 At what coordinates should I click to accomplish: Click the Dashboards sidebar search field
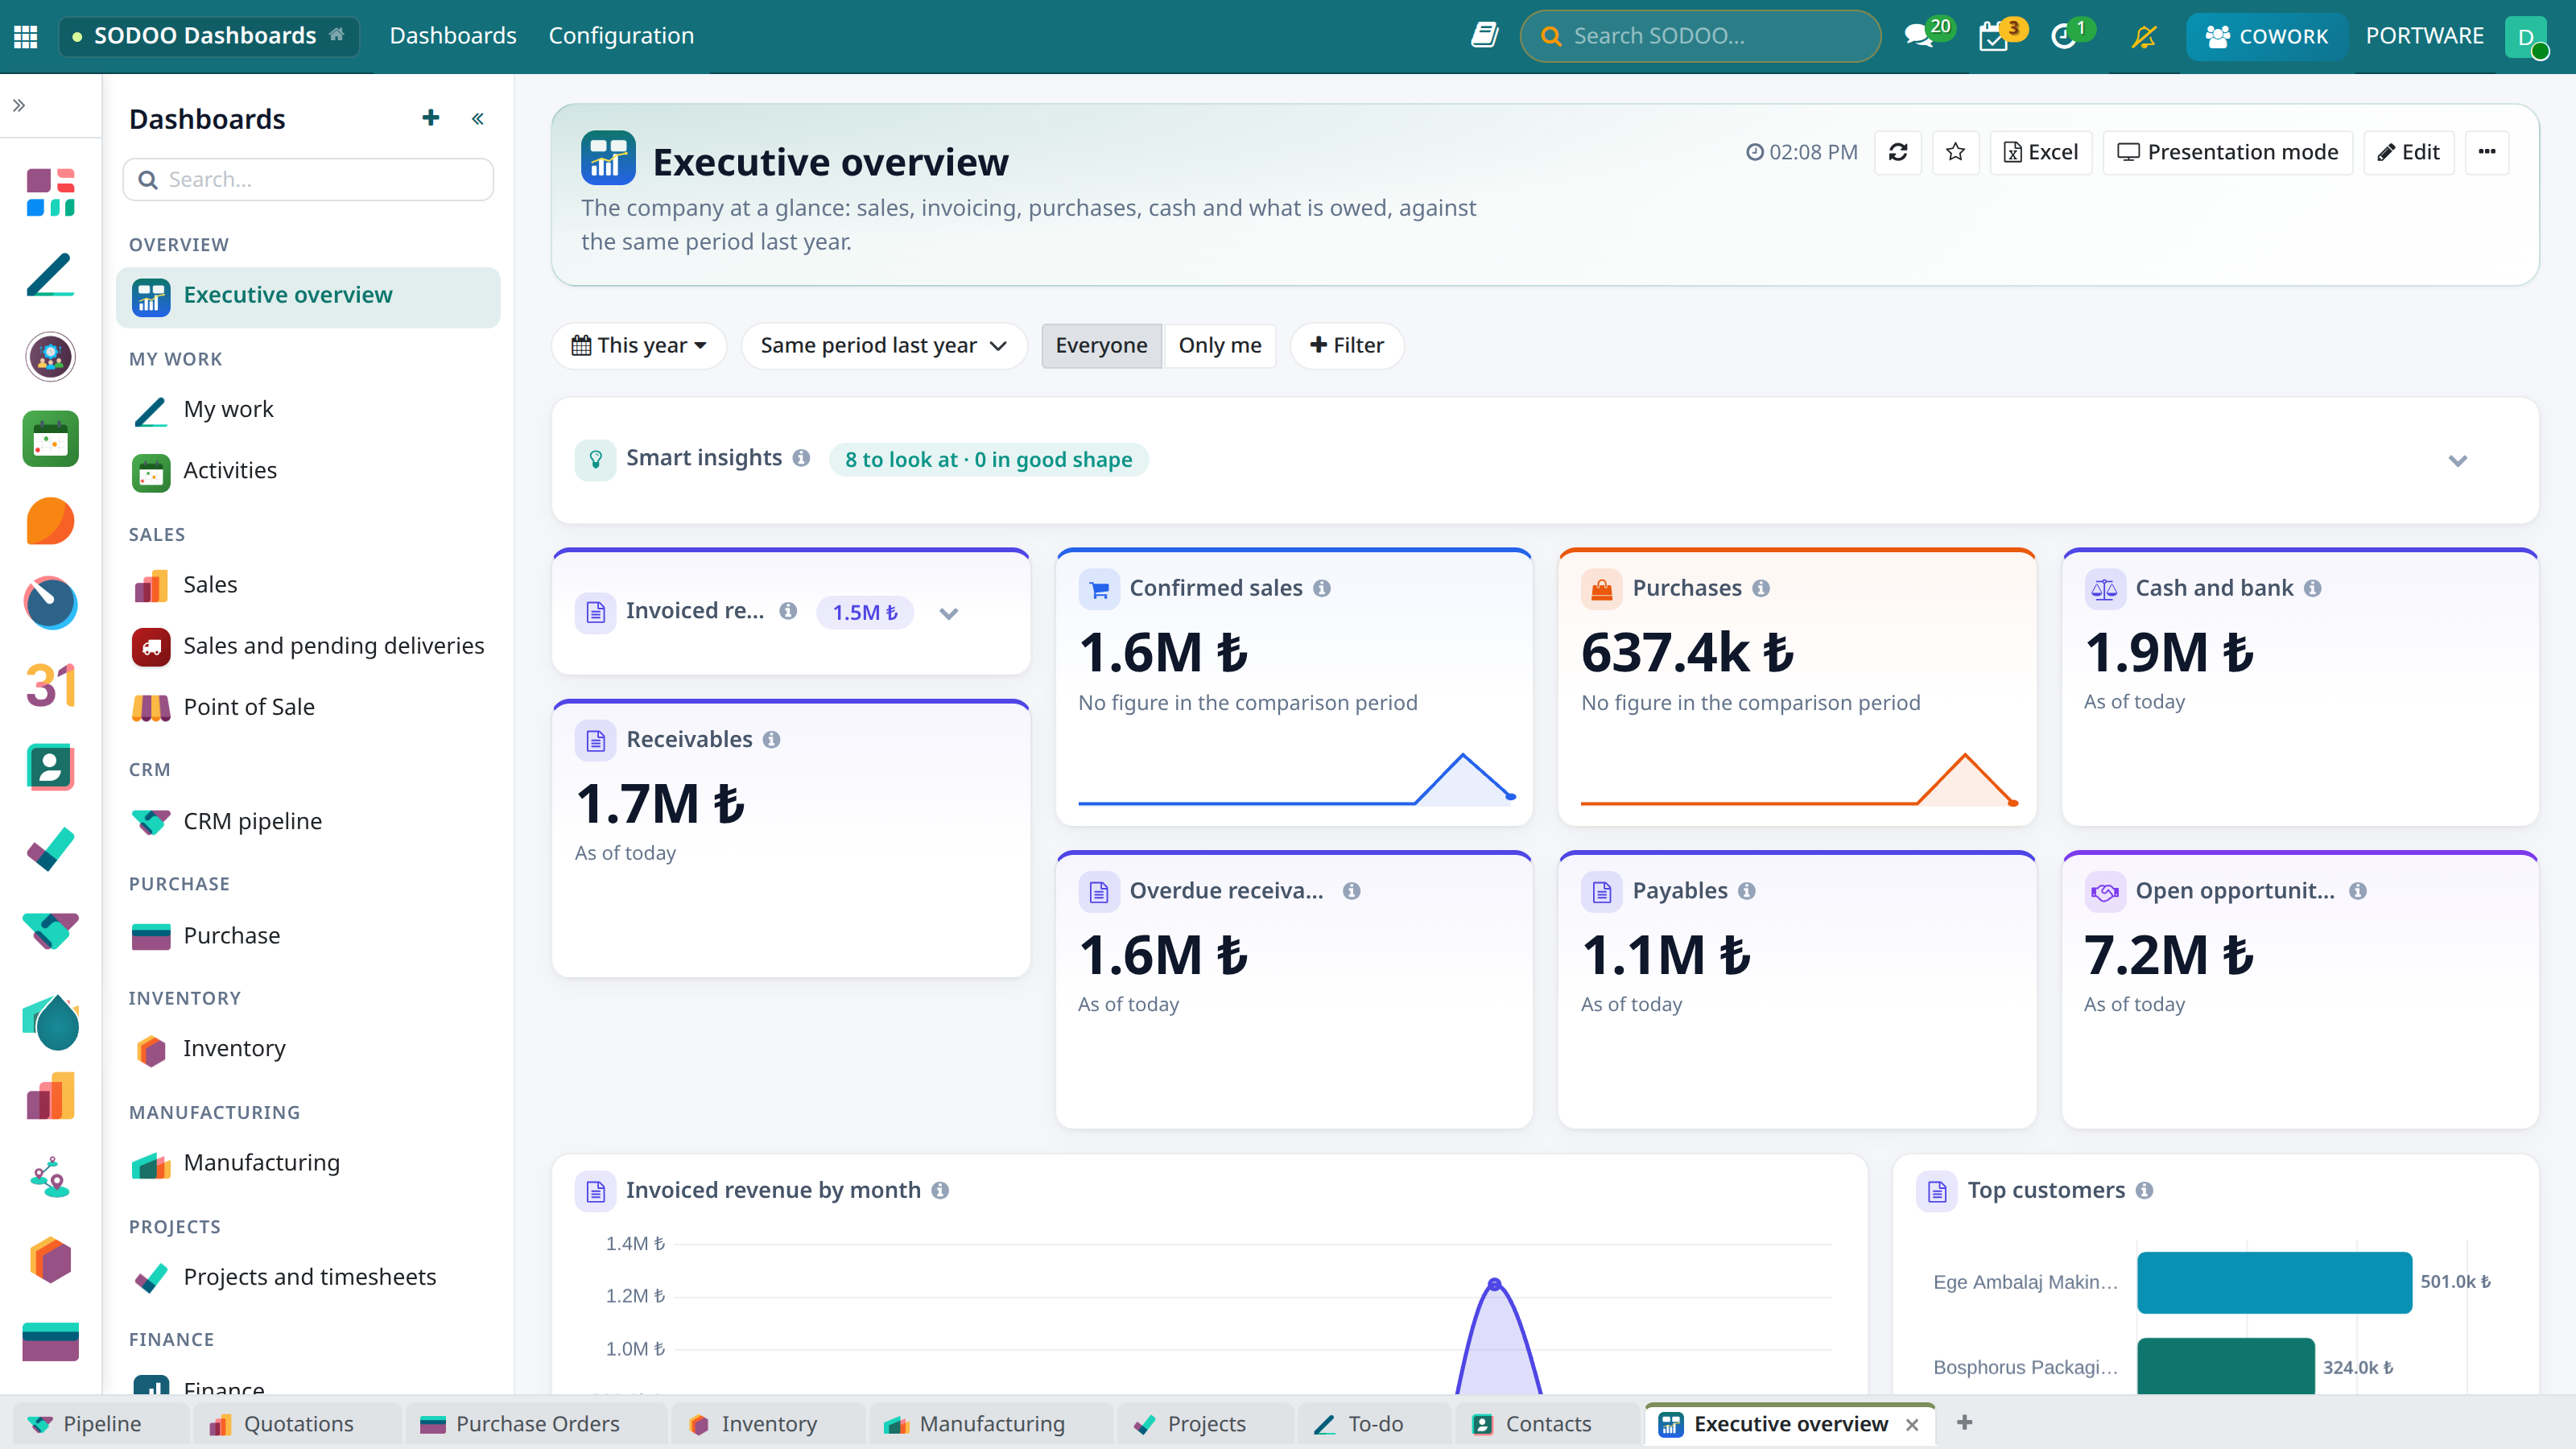(x=308, y=180)
